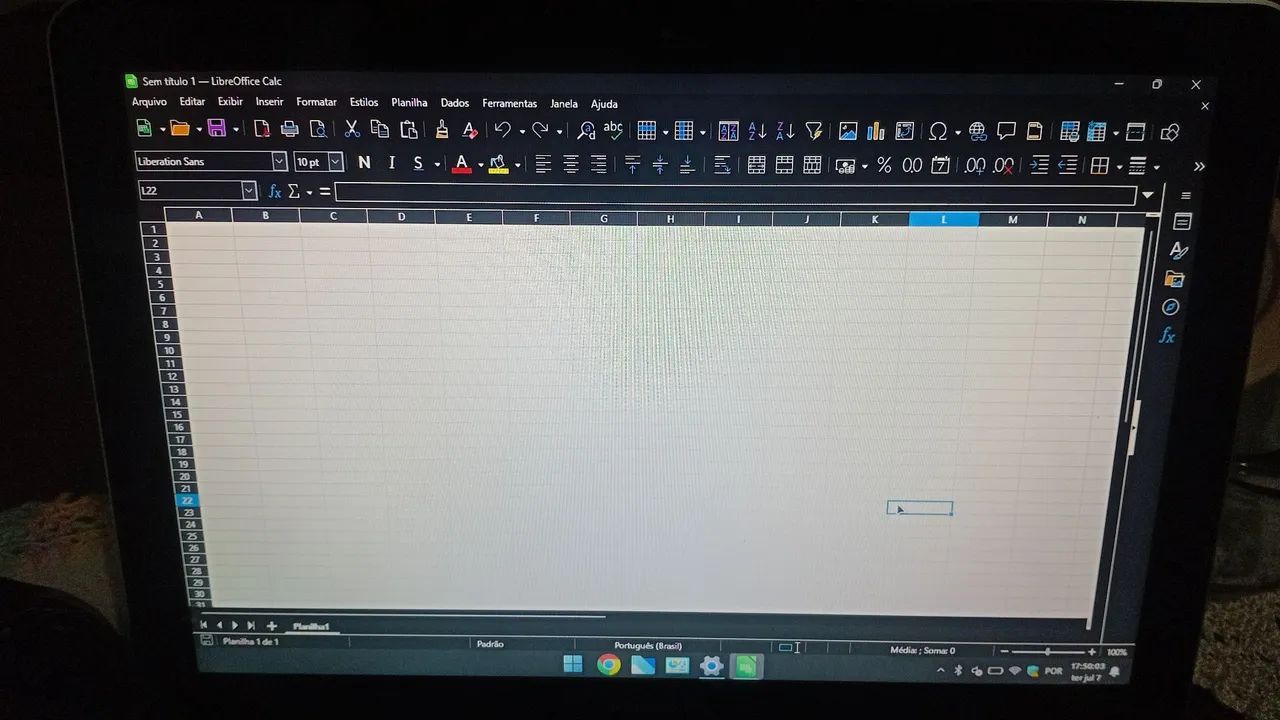Image resolution: width=1280 pixels, height=720 pixels.
Task: Click the AutoFilter funnel icon
Action: click(814, 131)
